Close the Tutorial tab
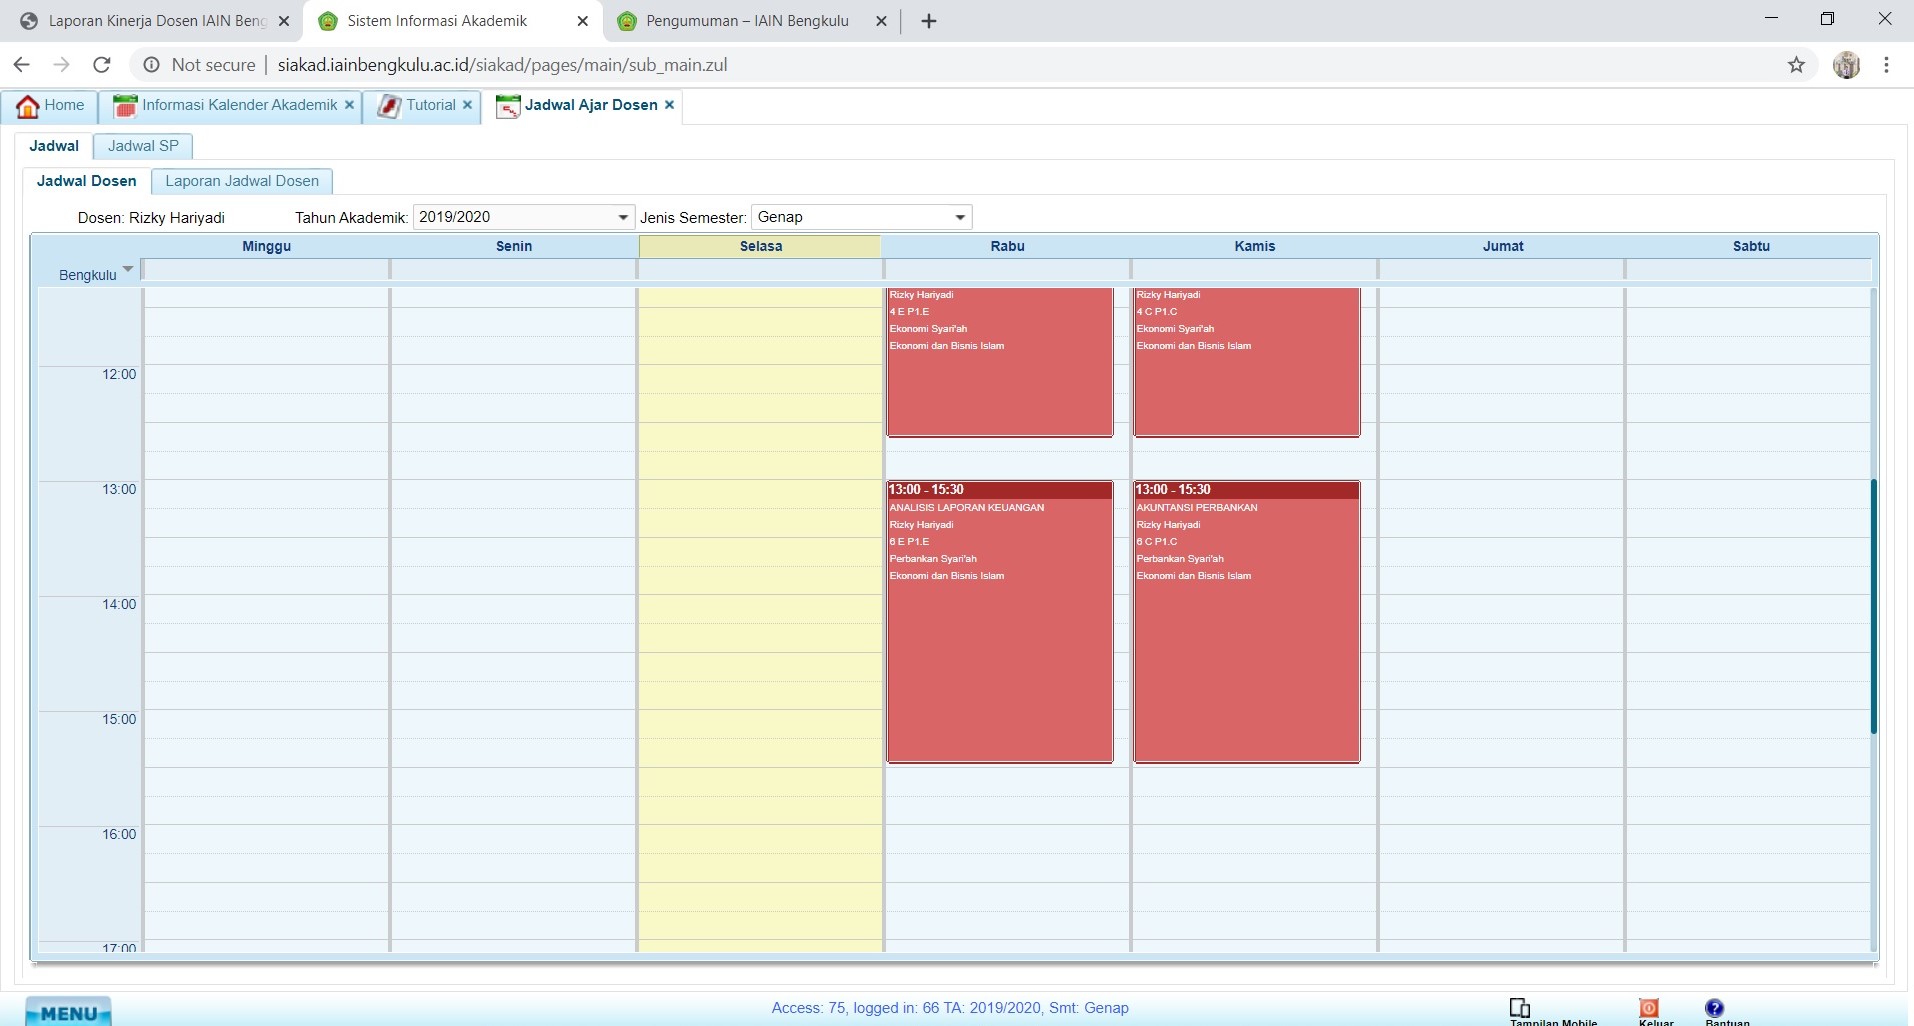The image size is (1914, 1026). pyautogui.click(x=467, y=105)
